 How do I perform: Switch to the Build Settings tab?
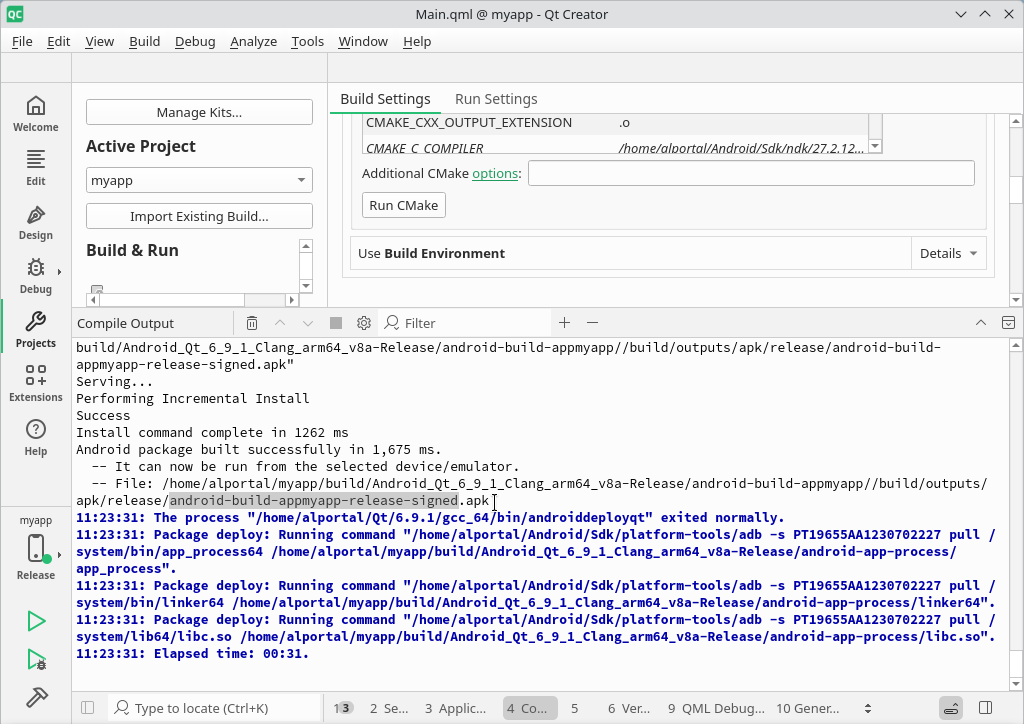385,99
